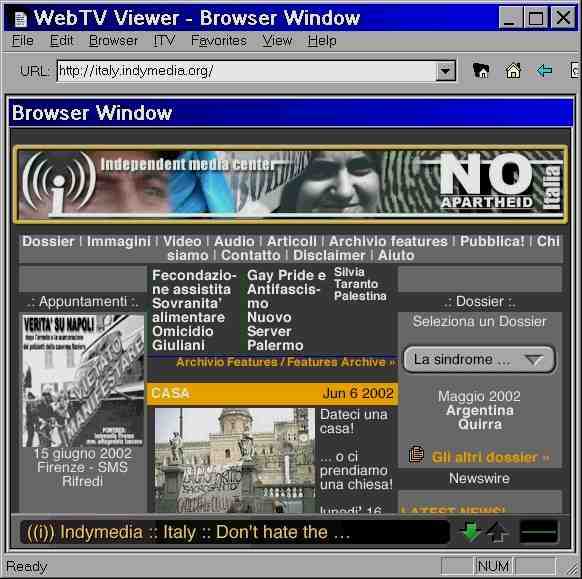The height and width of the screenshot is (579, 582).
Task: Open the Argentina dossier link
Action: coord(480,410)
